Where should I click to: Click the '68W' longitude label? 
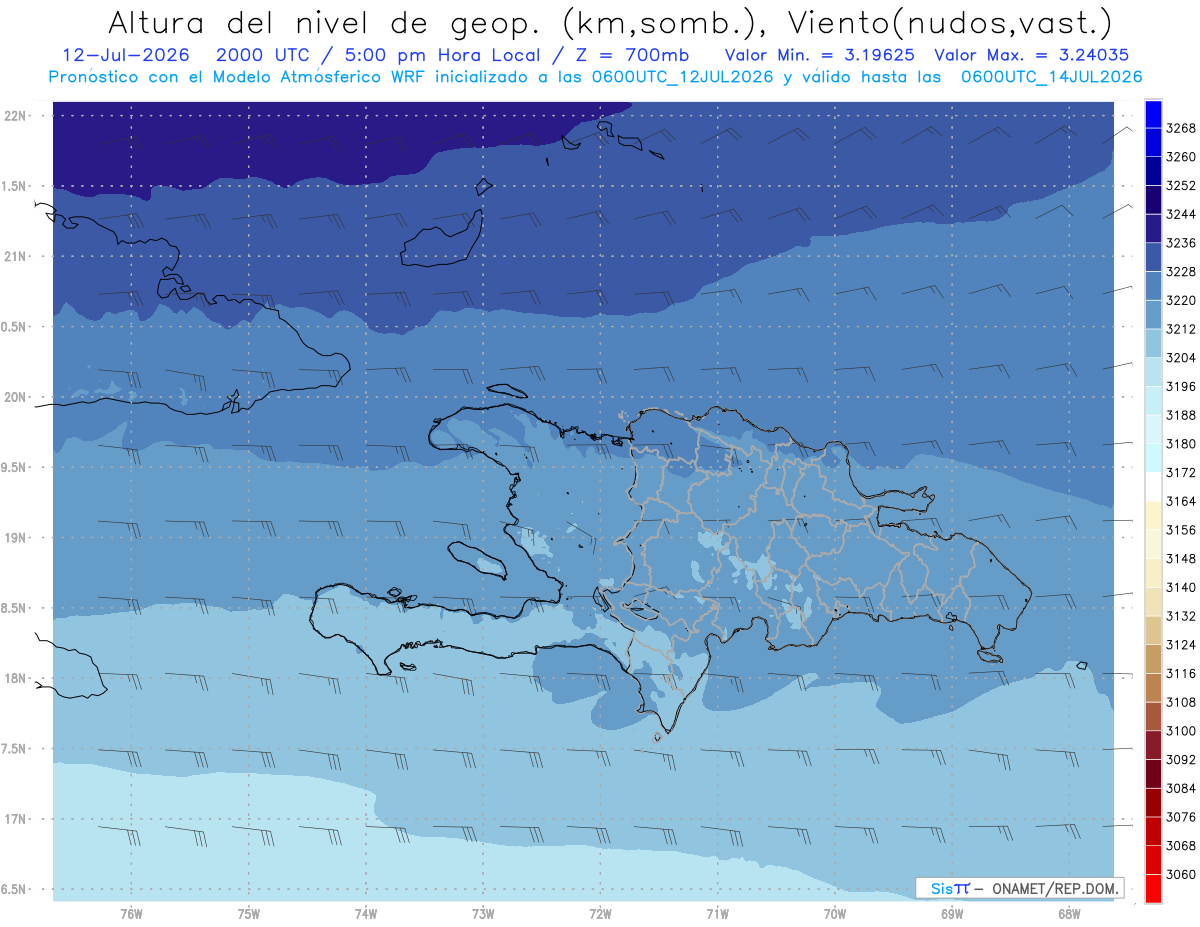[1069, 913]
